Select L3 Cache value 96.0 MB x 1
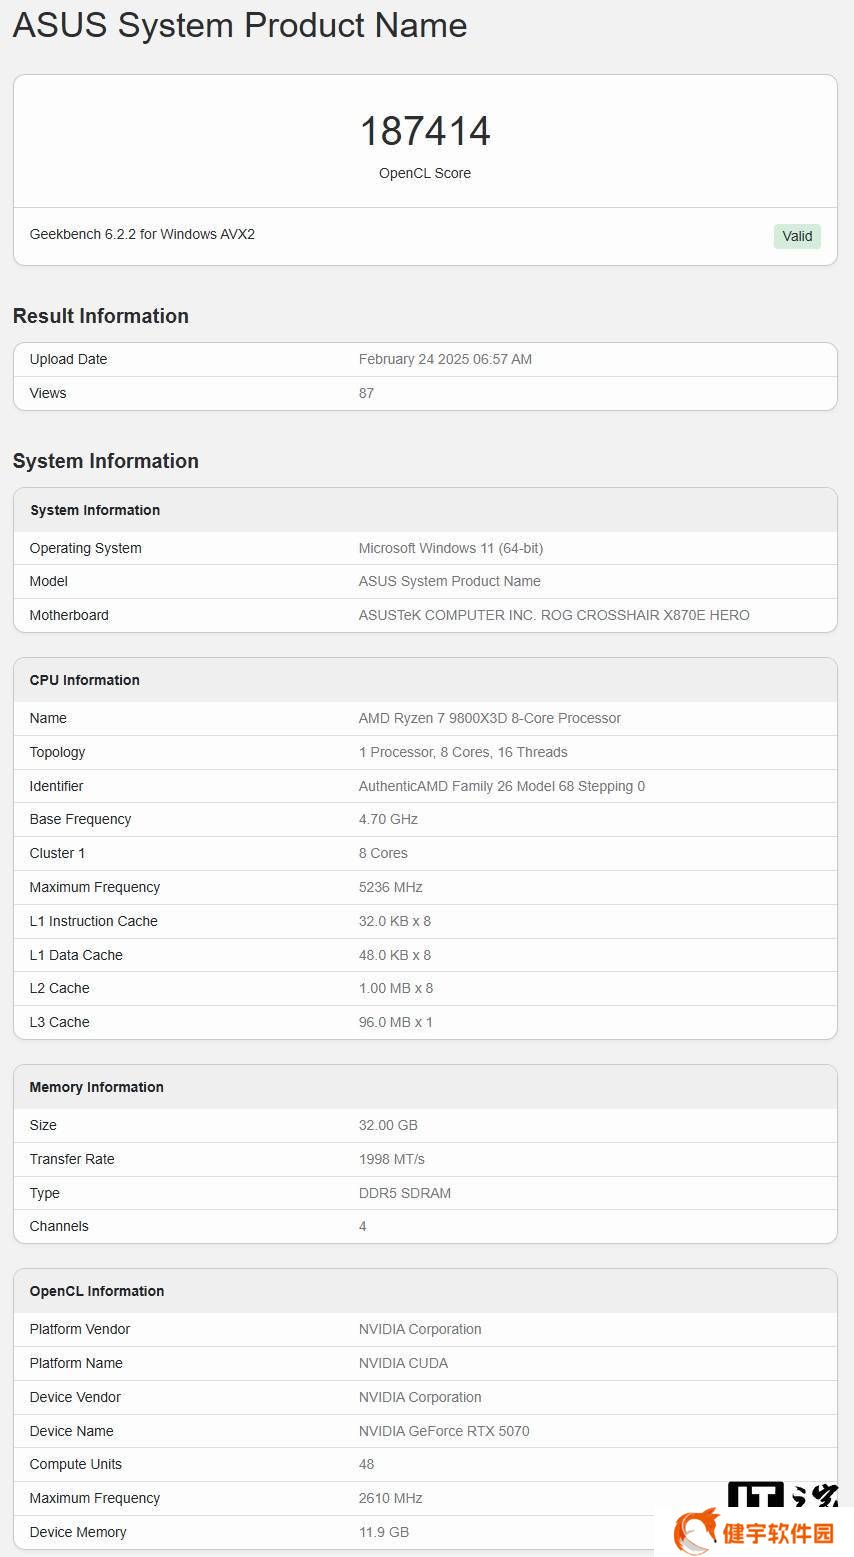 coord(396,1022)
